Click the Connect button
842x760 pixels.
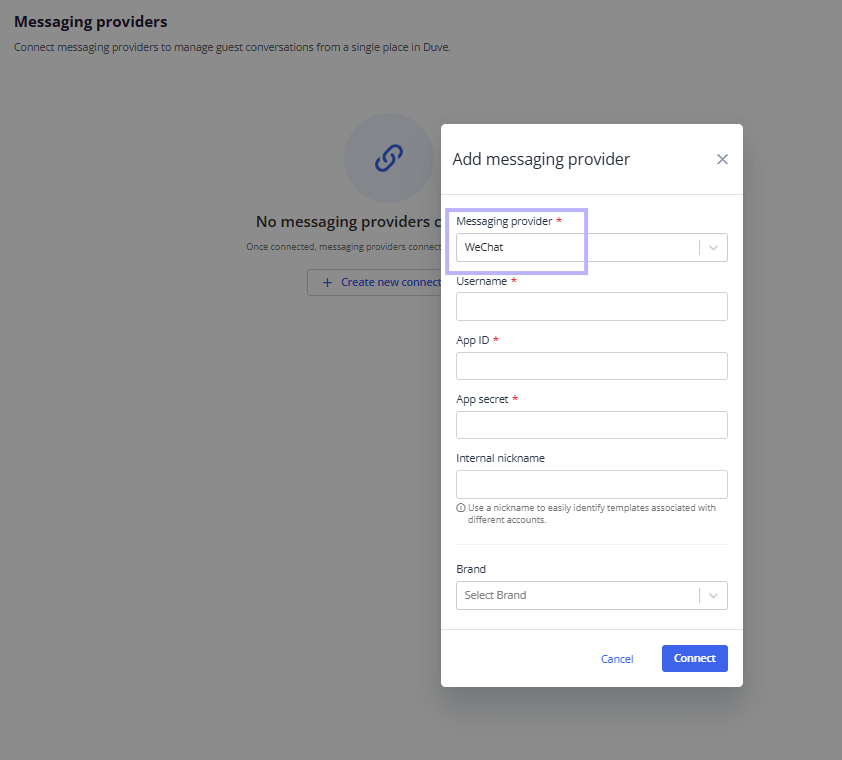pyautogui.click(x=694, y=658)
